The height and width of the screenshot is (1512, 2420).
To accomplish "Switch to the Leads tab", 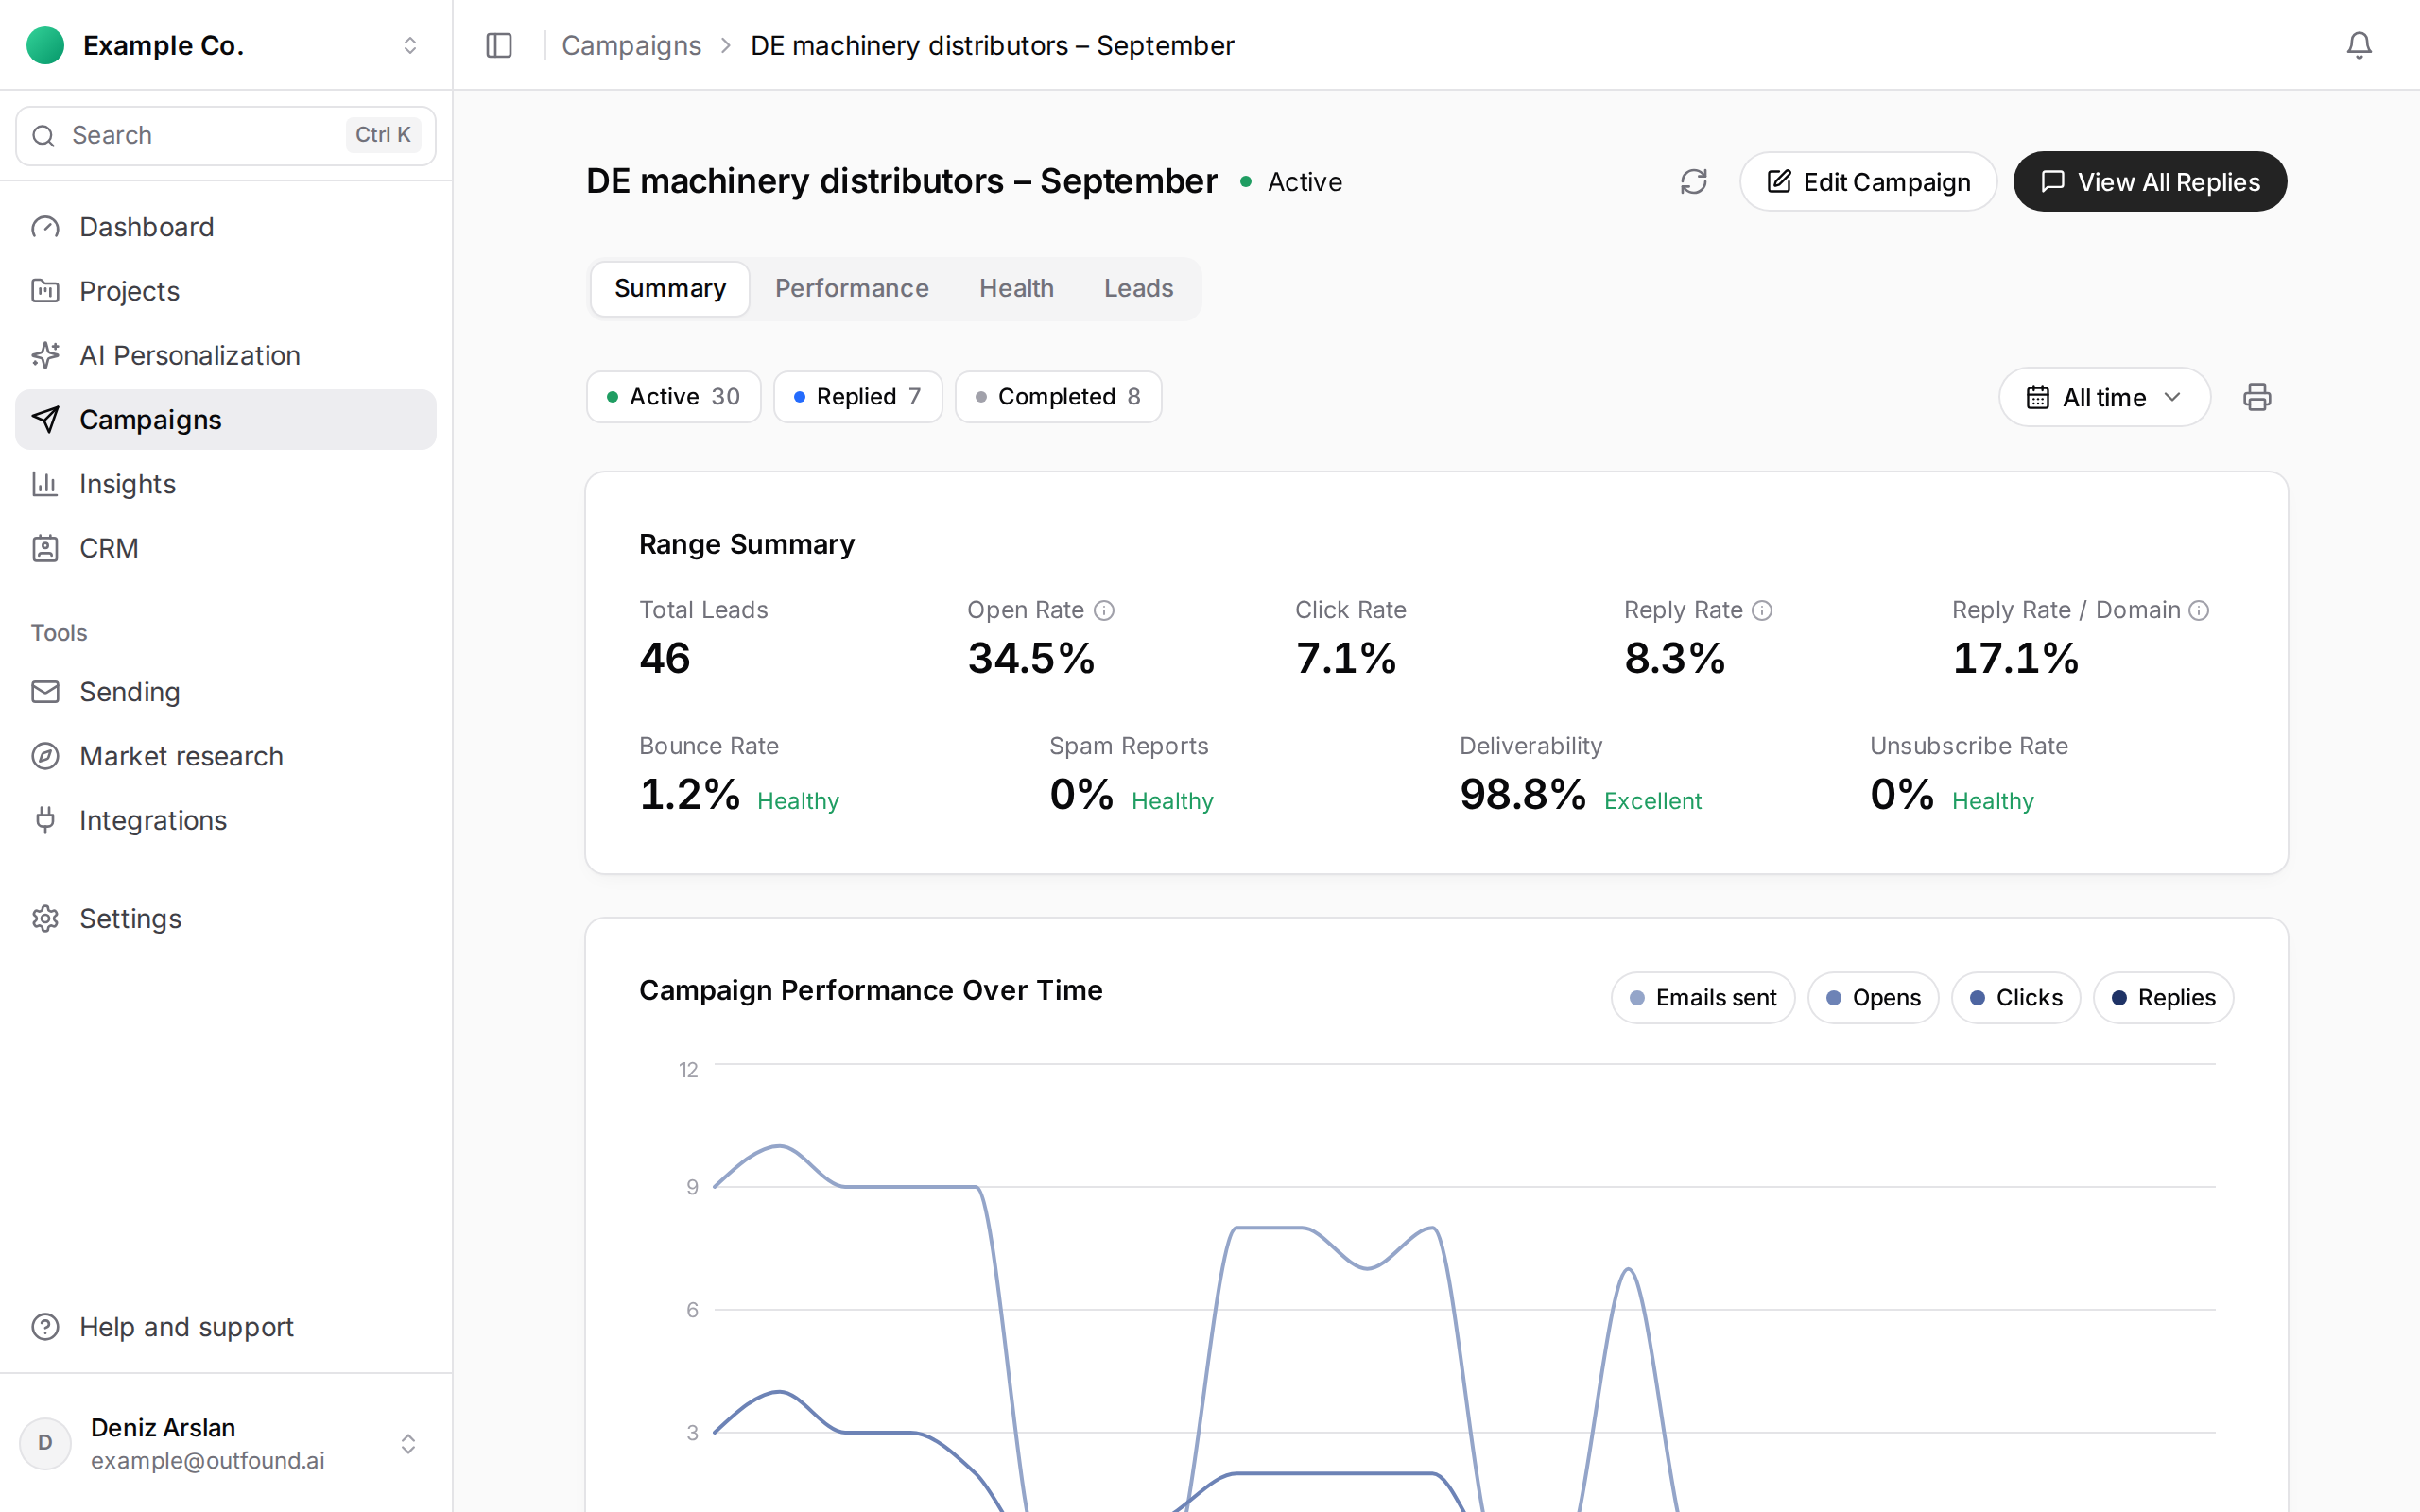I will click(x=1138, y=288).
